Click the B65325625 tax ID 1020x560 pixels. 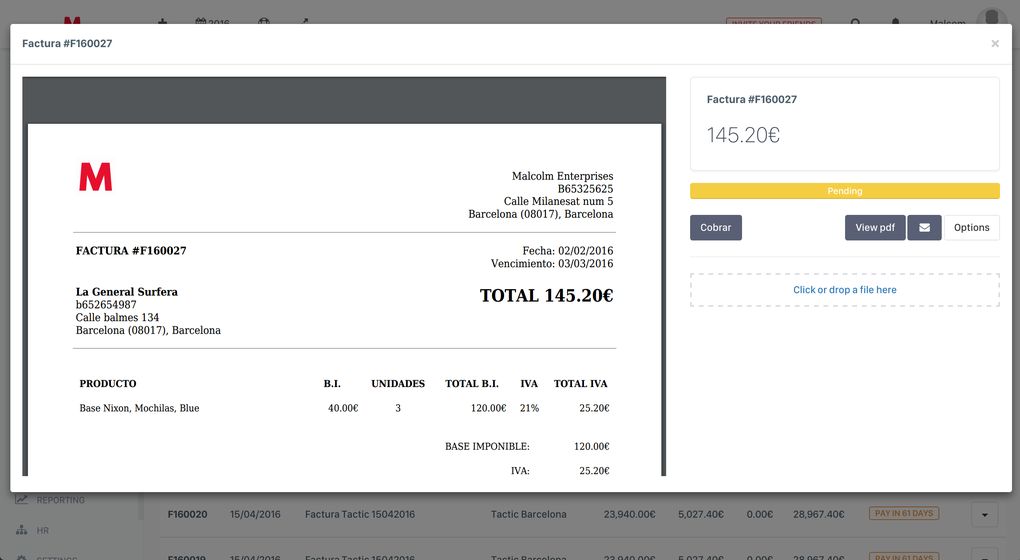[x=585, y=189]
